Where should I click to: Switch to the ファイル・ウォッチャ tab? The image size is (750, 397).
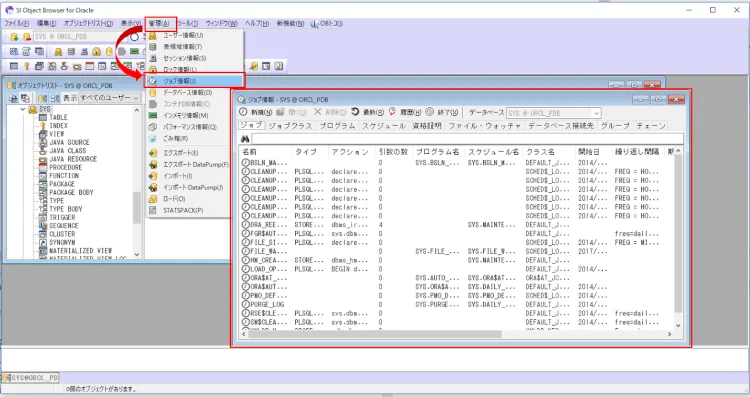click(x=485, y=126)
